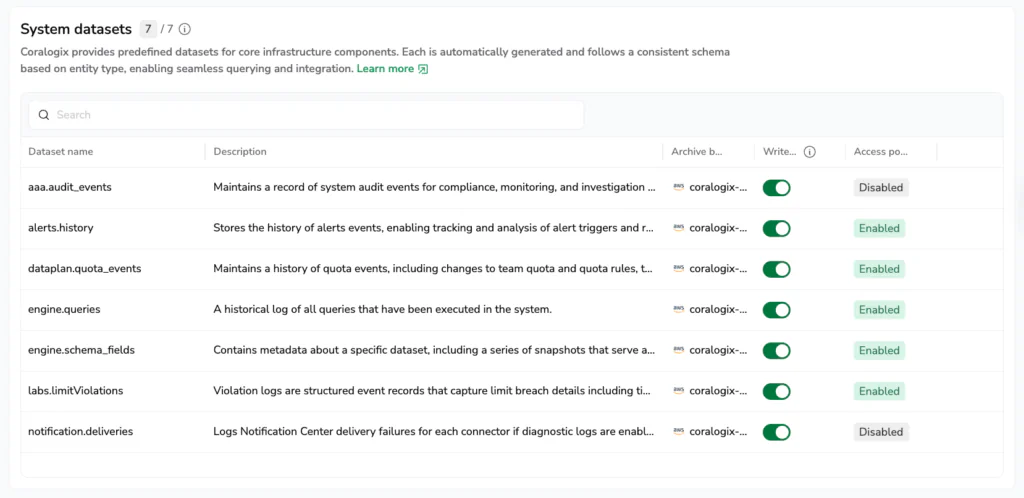Click the info icon next to System datasets count
This screenshot has height=498, width=1024.
185,30
